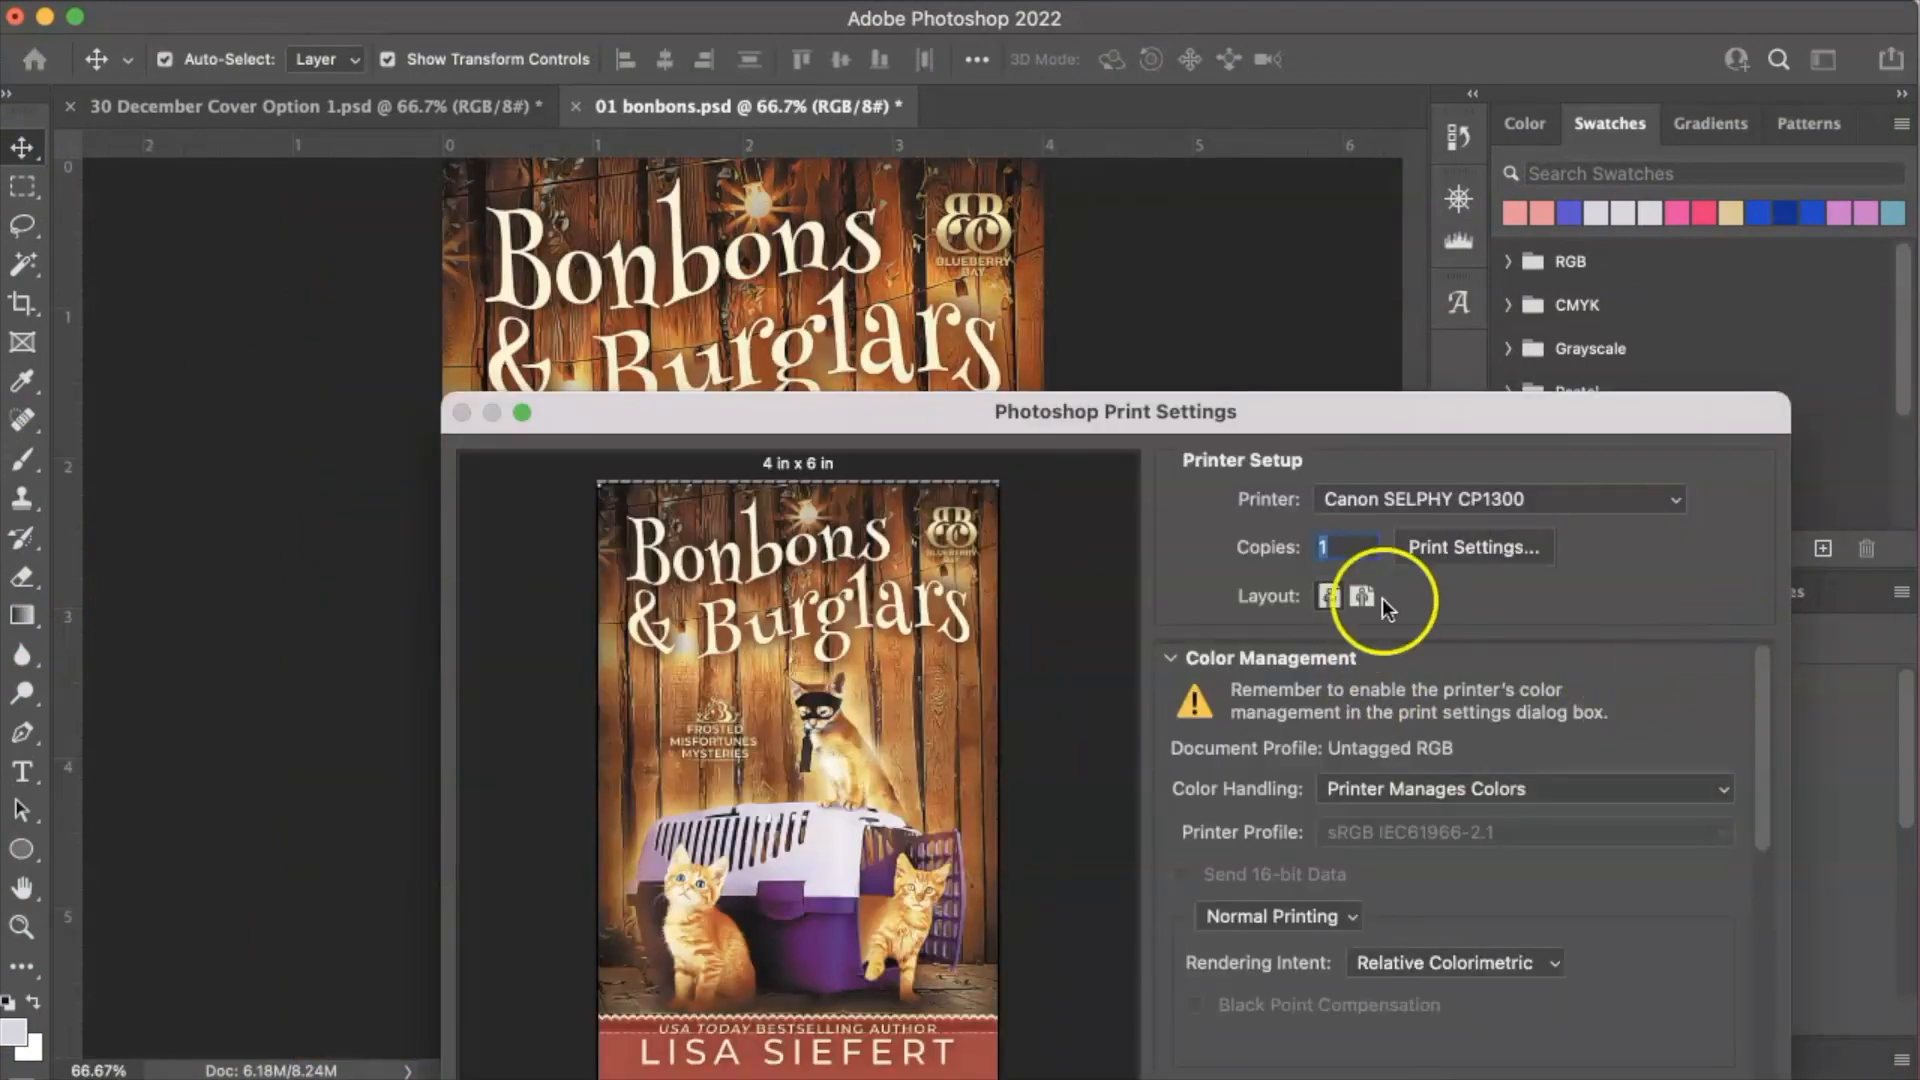Screen dimensions: 1920x1080
Task: Open the Color Handling dropdown
Action: [x=1524, y=789]
